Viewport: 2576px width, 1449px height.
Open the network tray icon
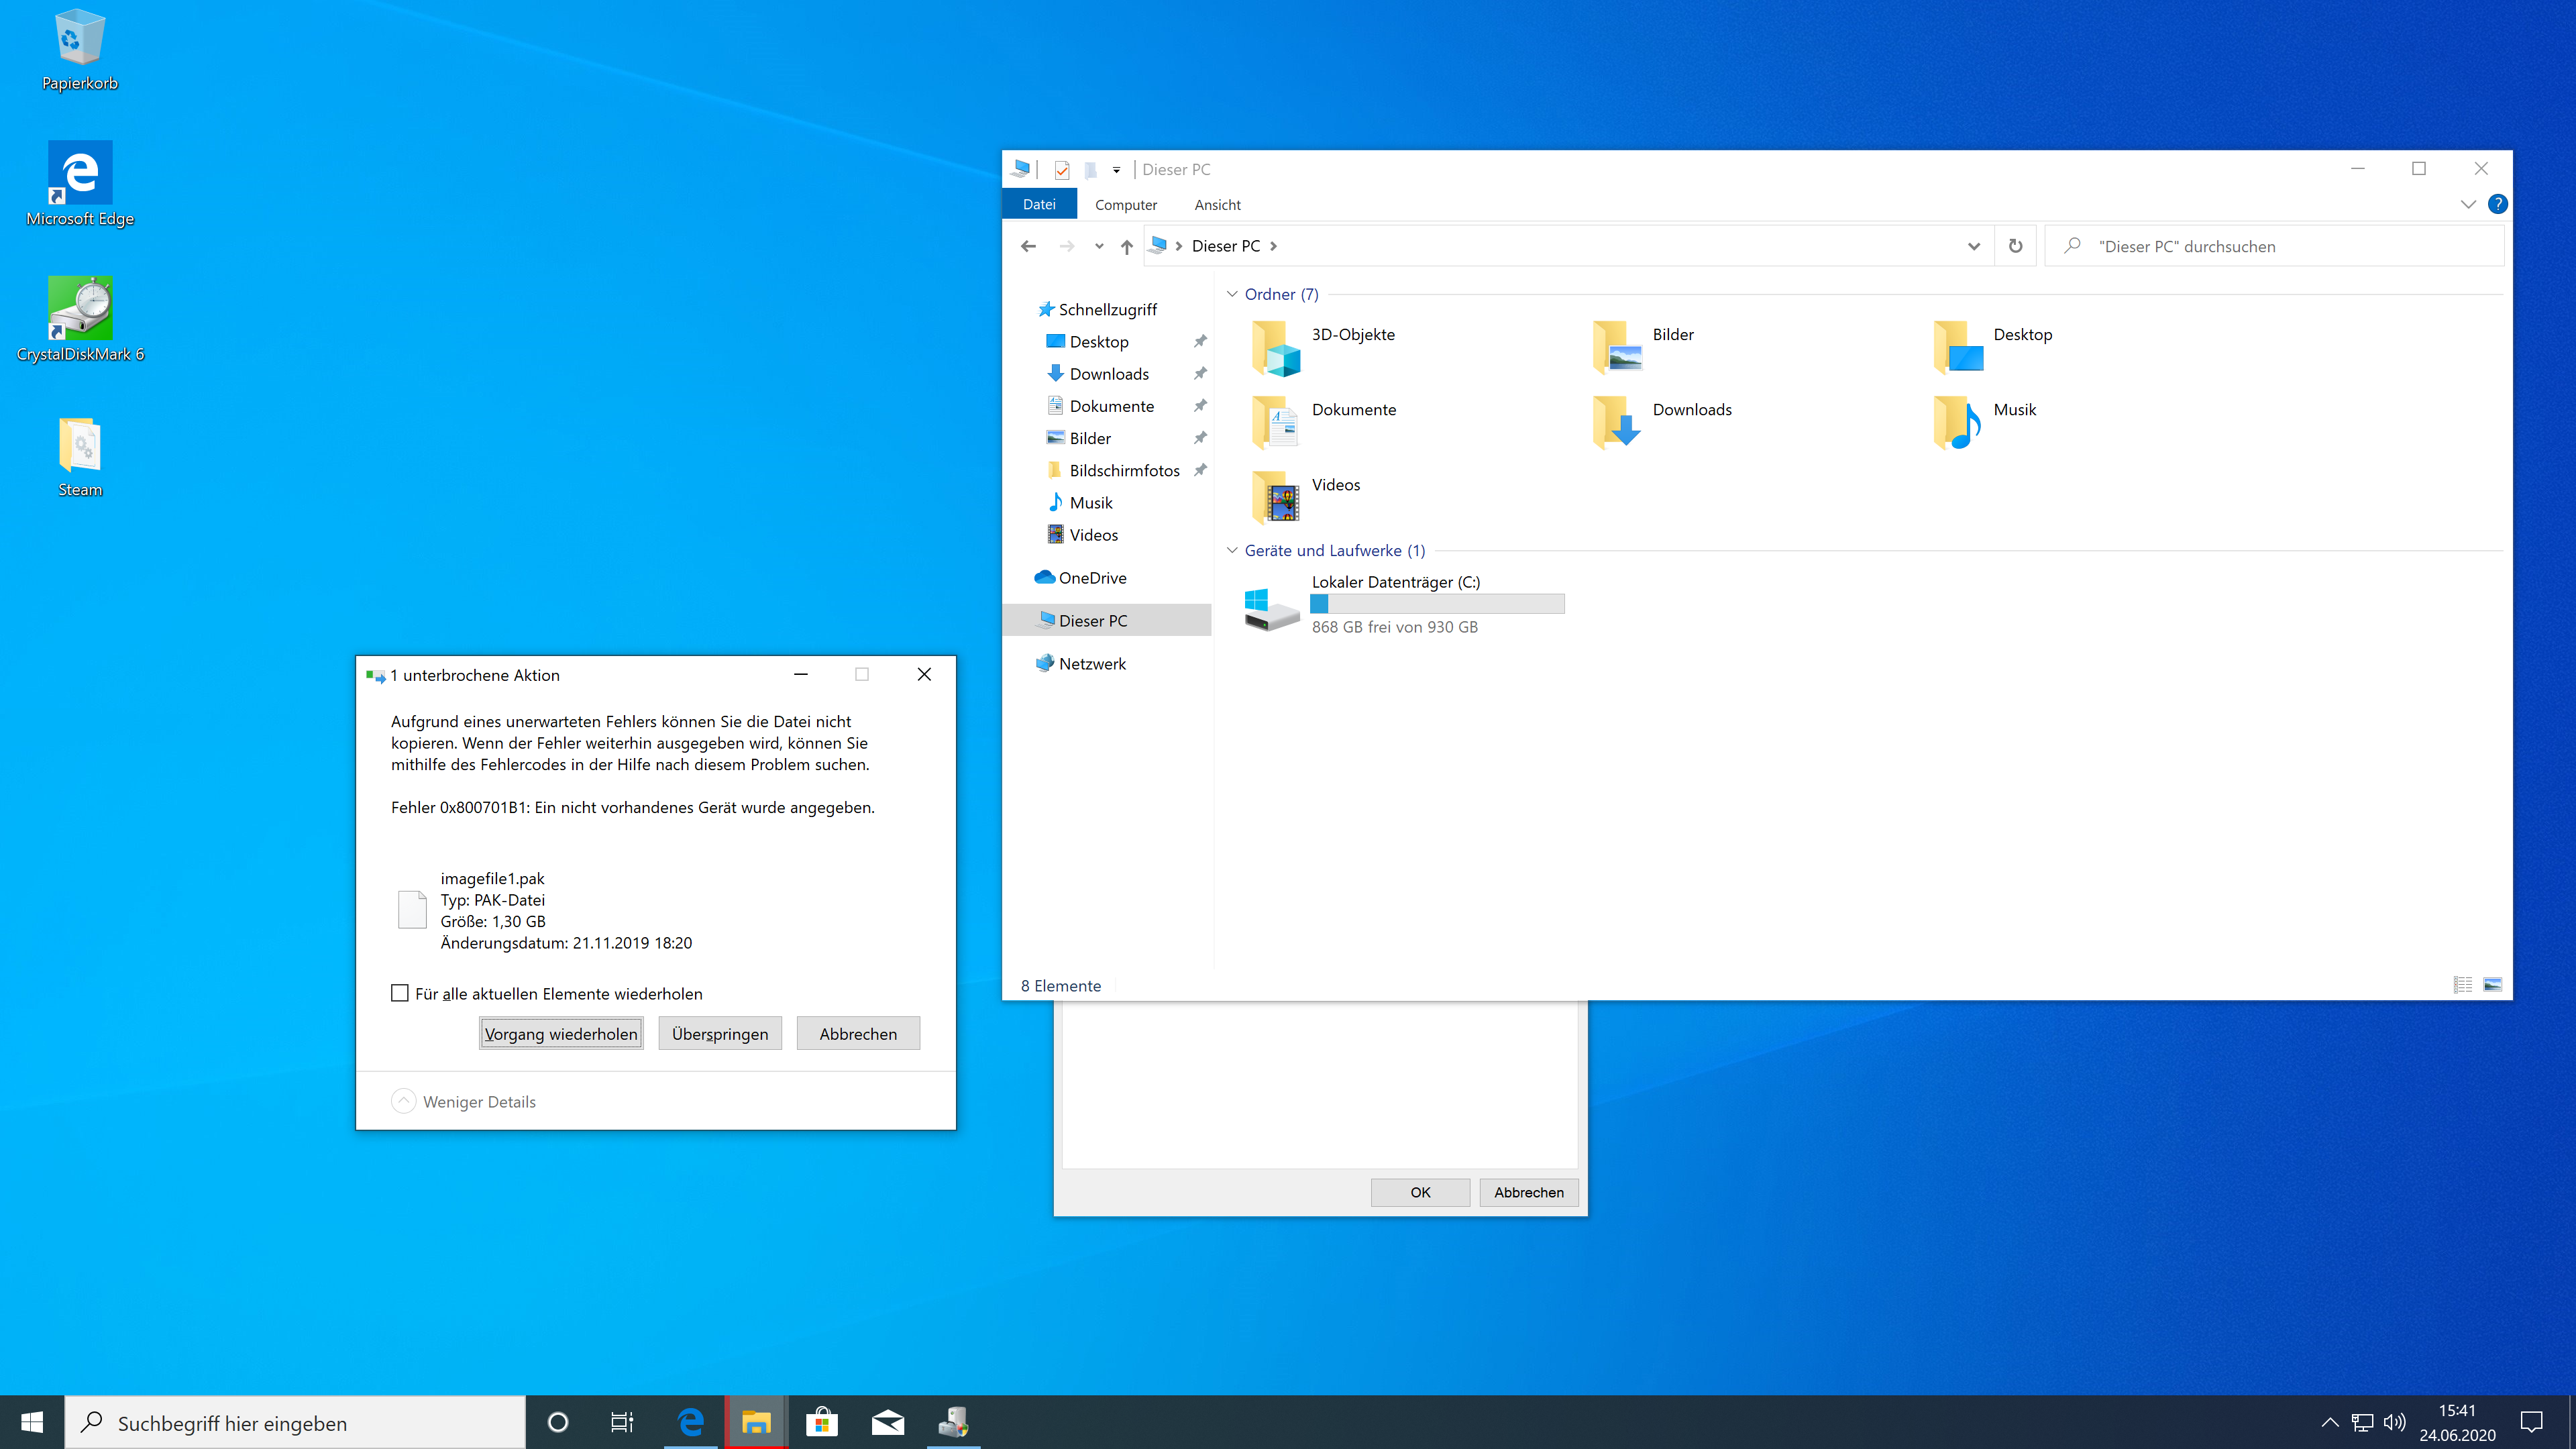2362,1422
